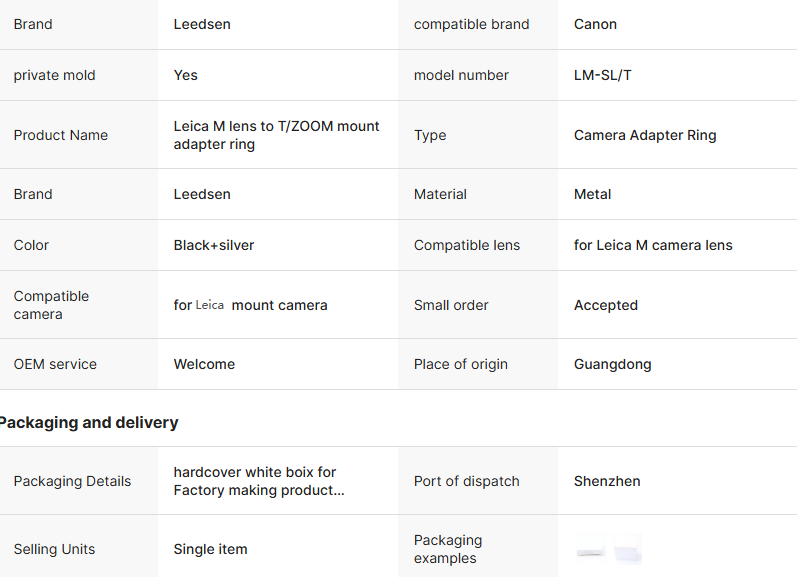This screenshot has width=797, height=577.
Task: Click the 'Guangdong' place of origin value
Action: point(612,364)
